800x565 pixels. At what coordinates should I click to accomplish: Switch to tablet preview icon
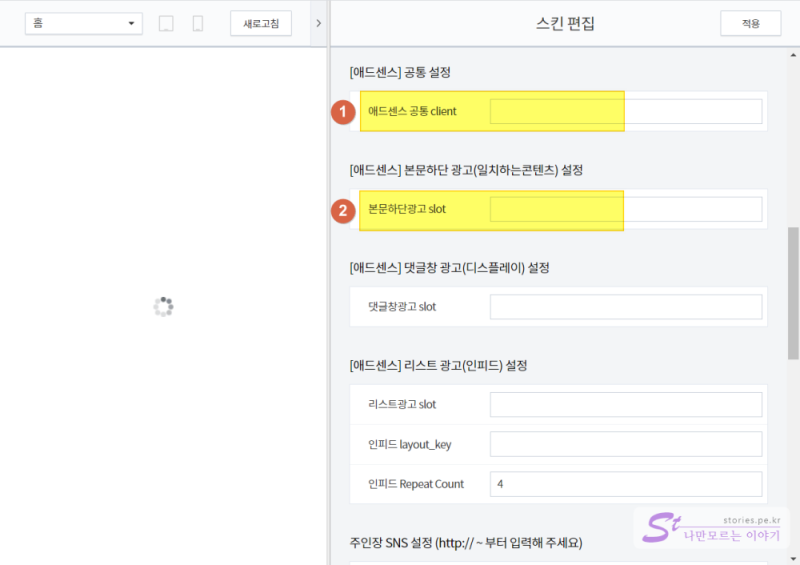tap(166, 23)
